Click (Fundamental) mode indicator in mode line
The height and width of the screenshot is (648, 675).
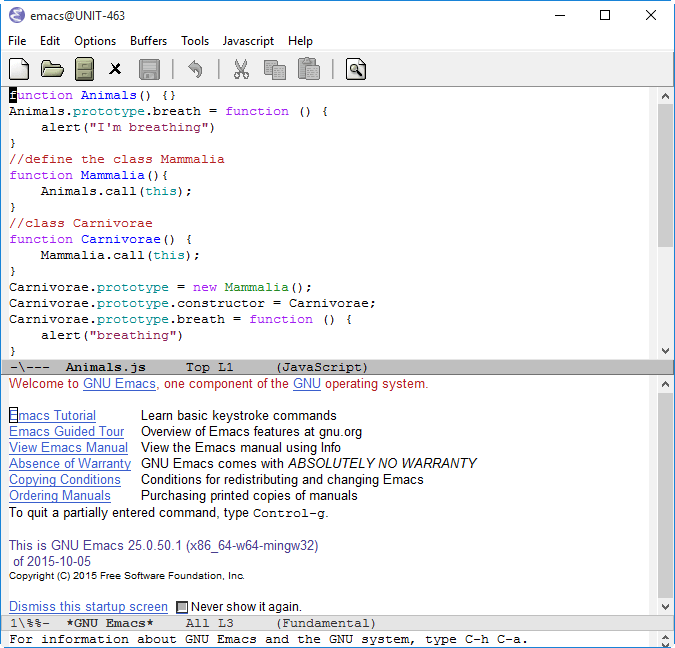click(x=326, y=623)
